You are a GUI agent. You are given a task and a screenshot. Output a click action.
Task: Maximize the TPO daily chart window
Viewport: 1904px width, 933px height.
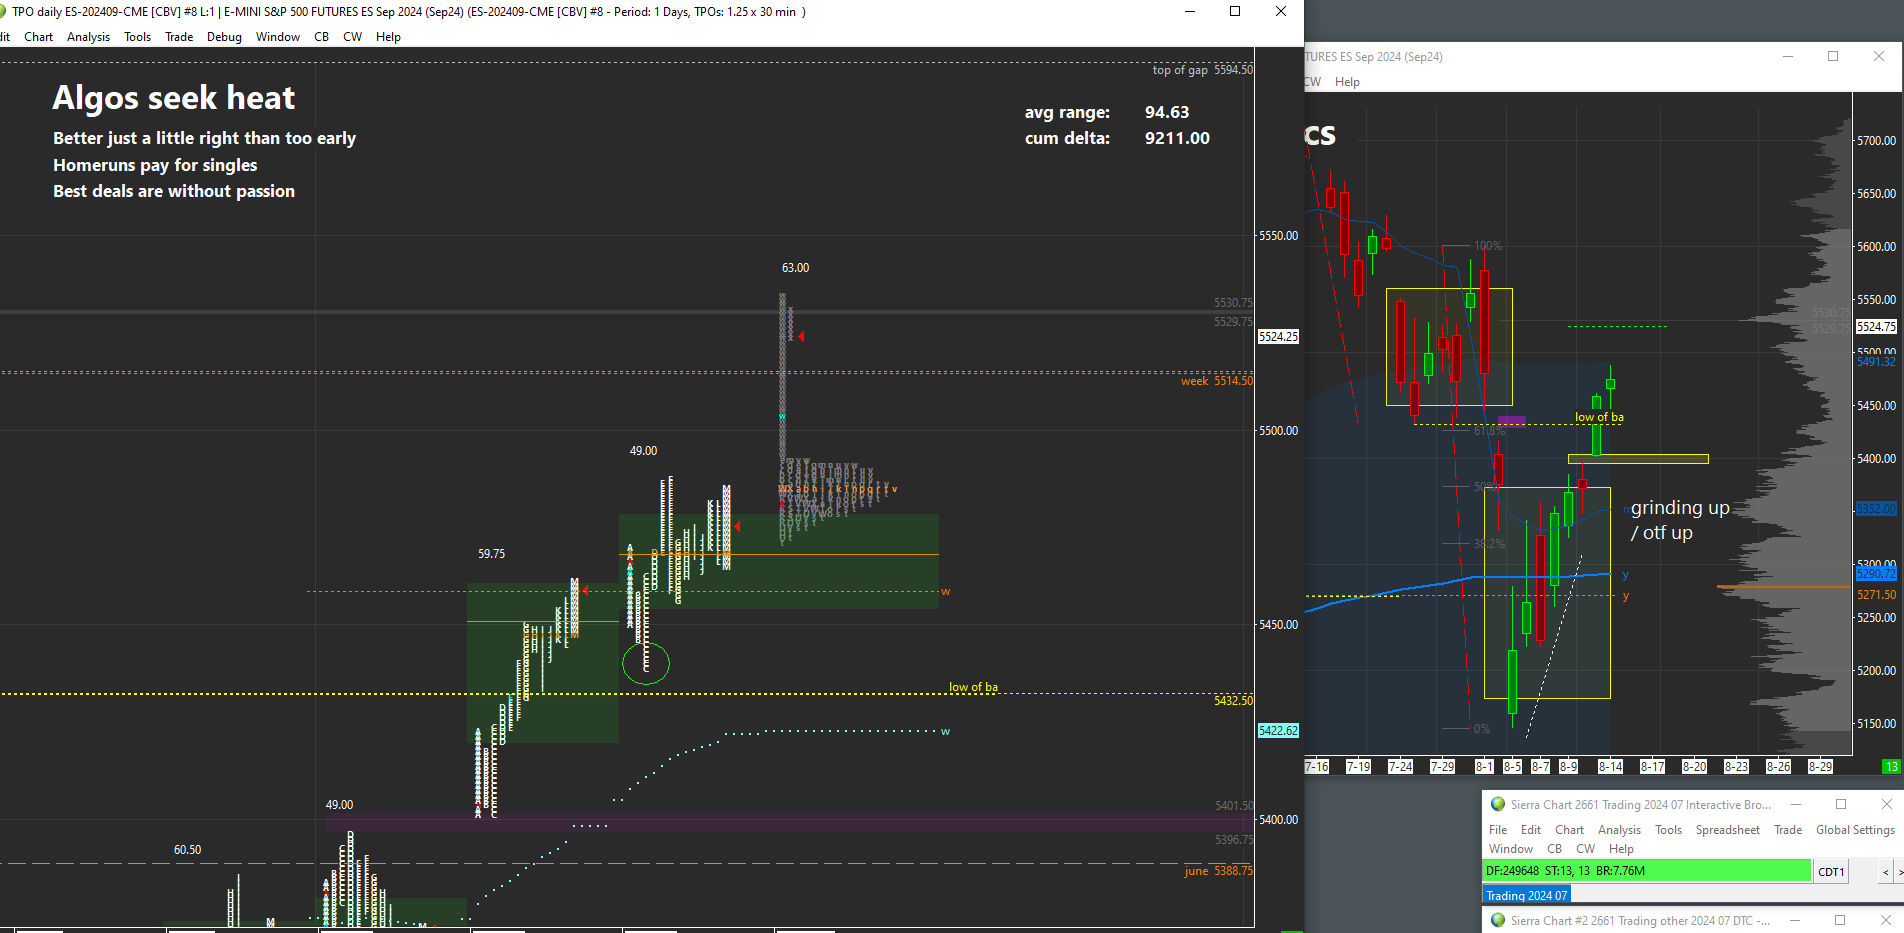pos(1235,11)
